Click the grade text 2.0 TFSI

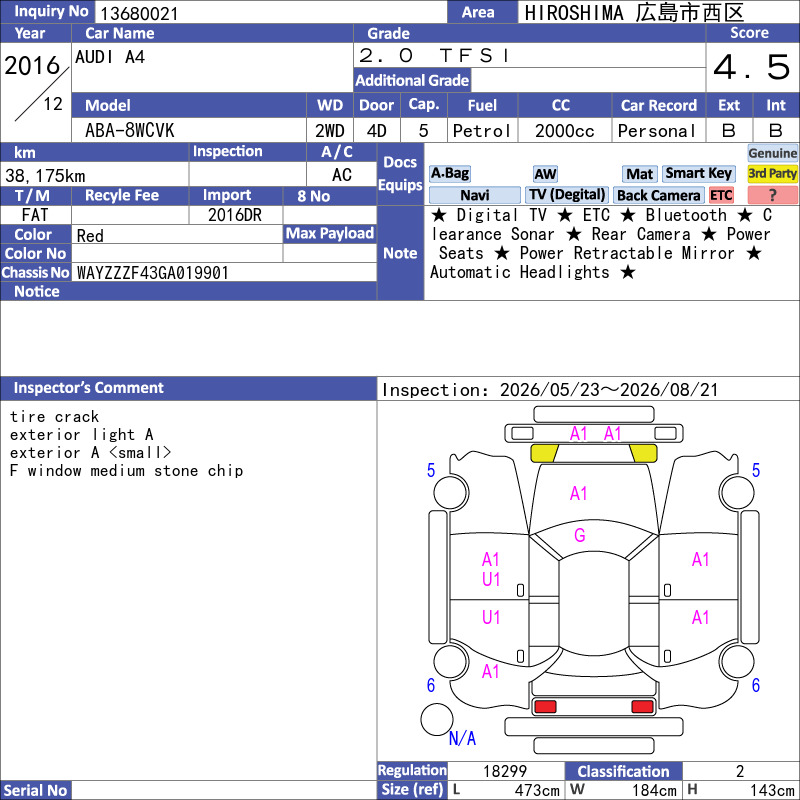pos(434,55)
